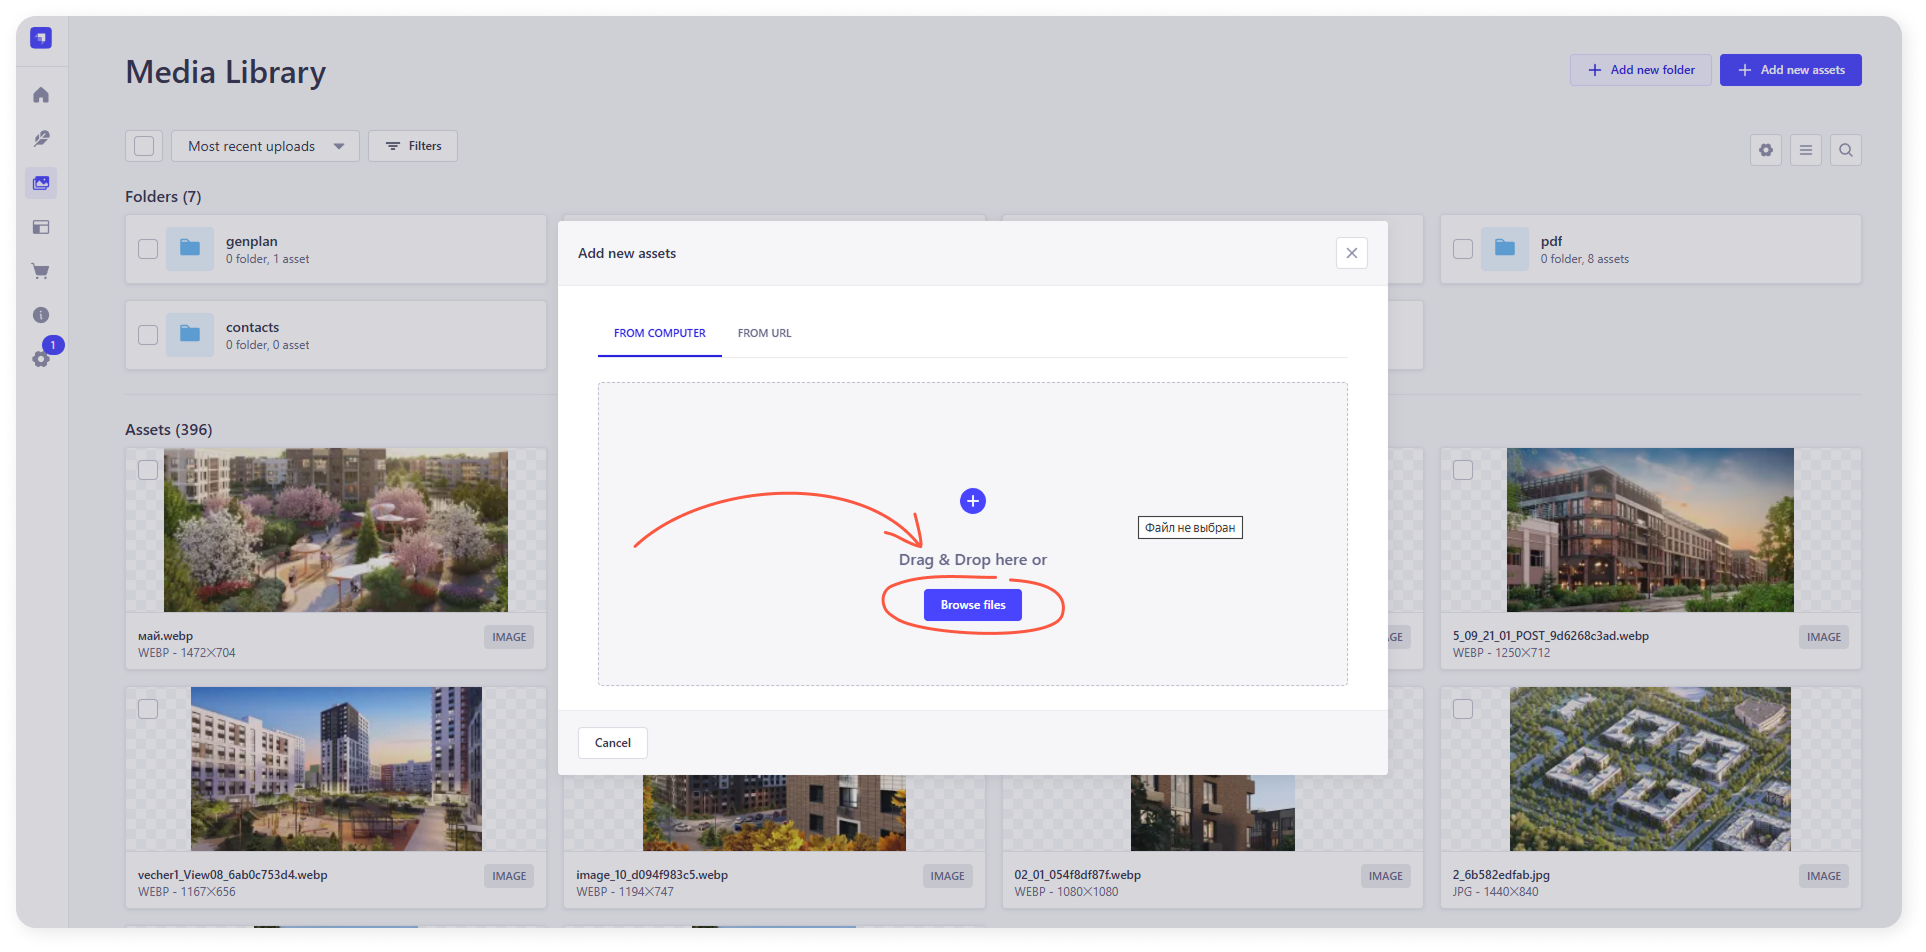This screenshot has height=952, width=1926.
Task: Open the search magnifier icon
Action: coord(1845,150)
